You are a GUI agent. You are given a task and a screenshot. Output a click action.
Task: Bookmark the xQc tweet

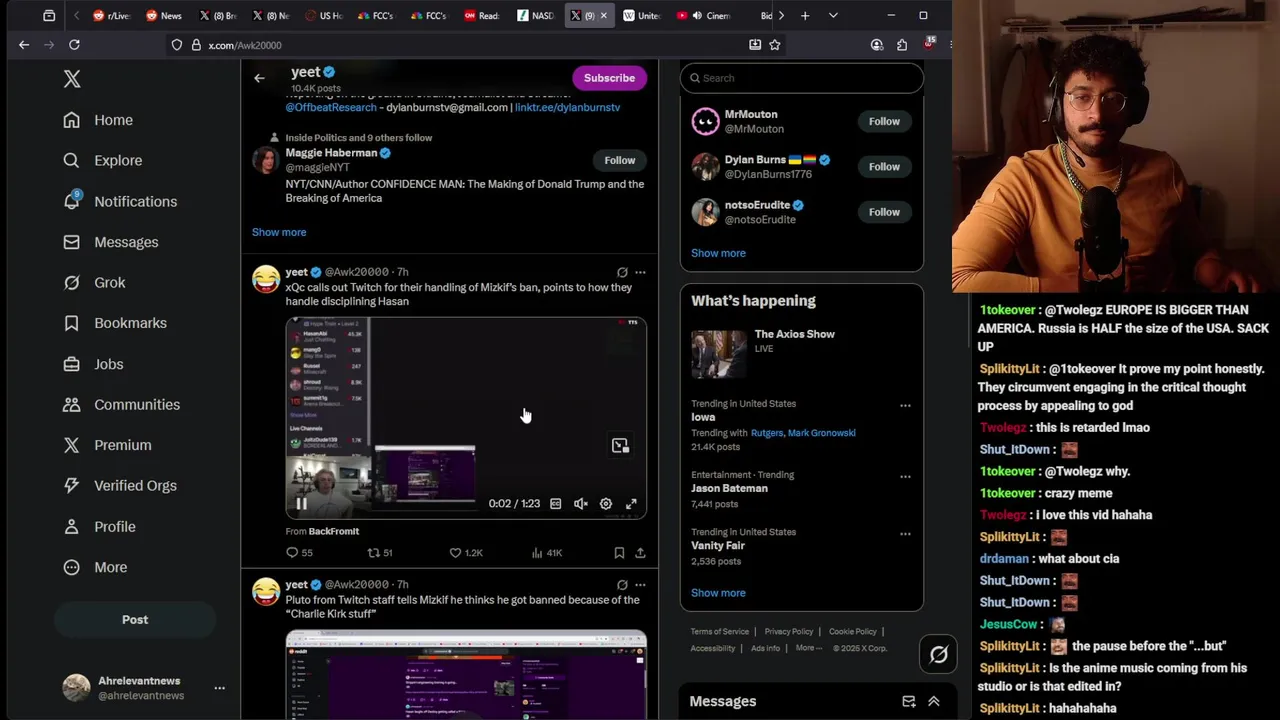point(619,552)
